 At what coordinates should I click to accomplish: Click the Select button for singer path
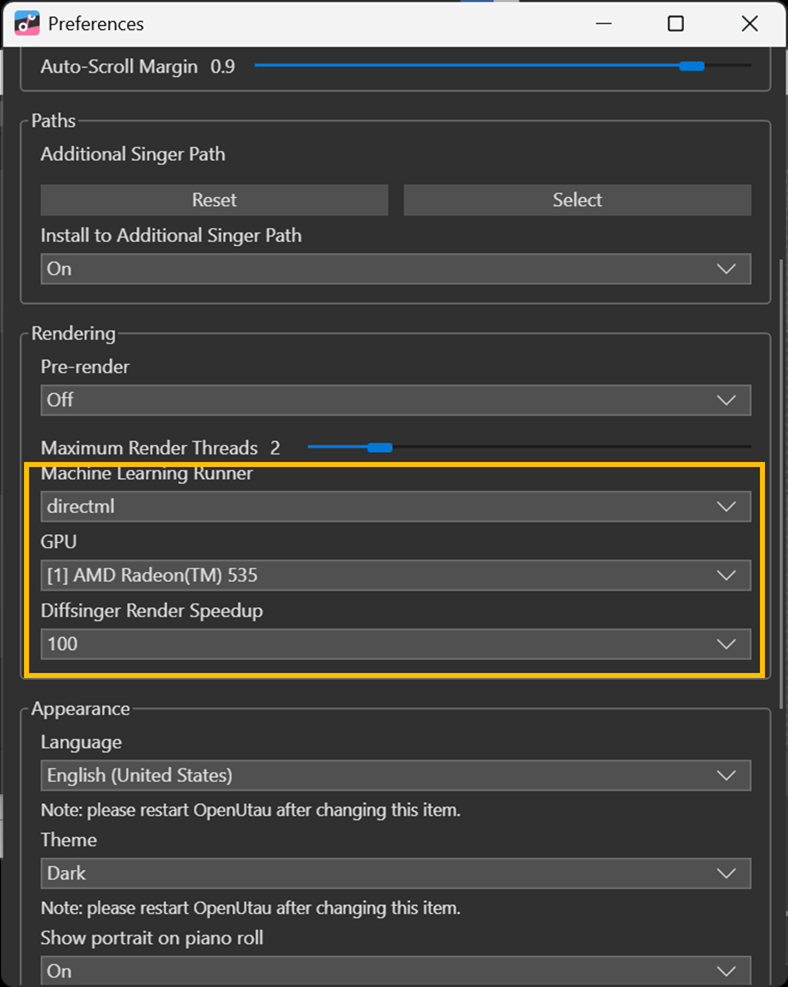tap(577, 200)
